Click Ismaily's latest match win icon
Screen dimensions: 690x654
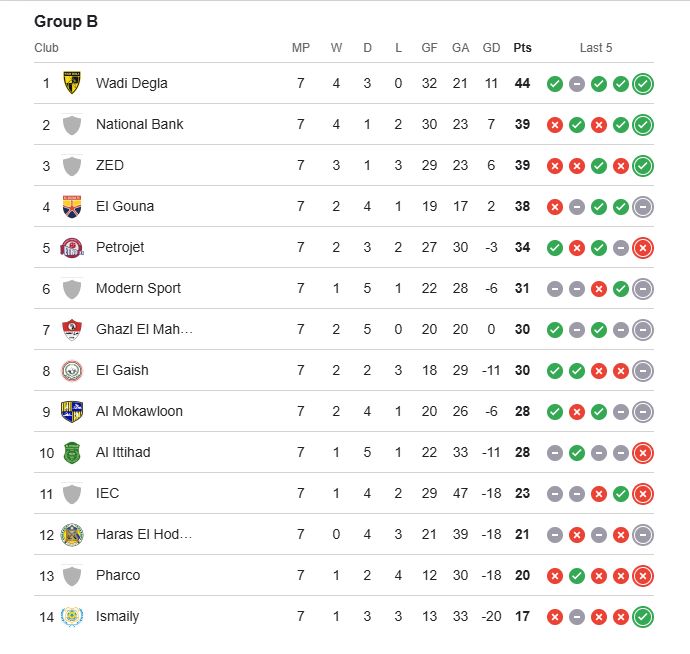[643, 617]
